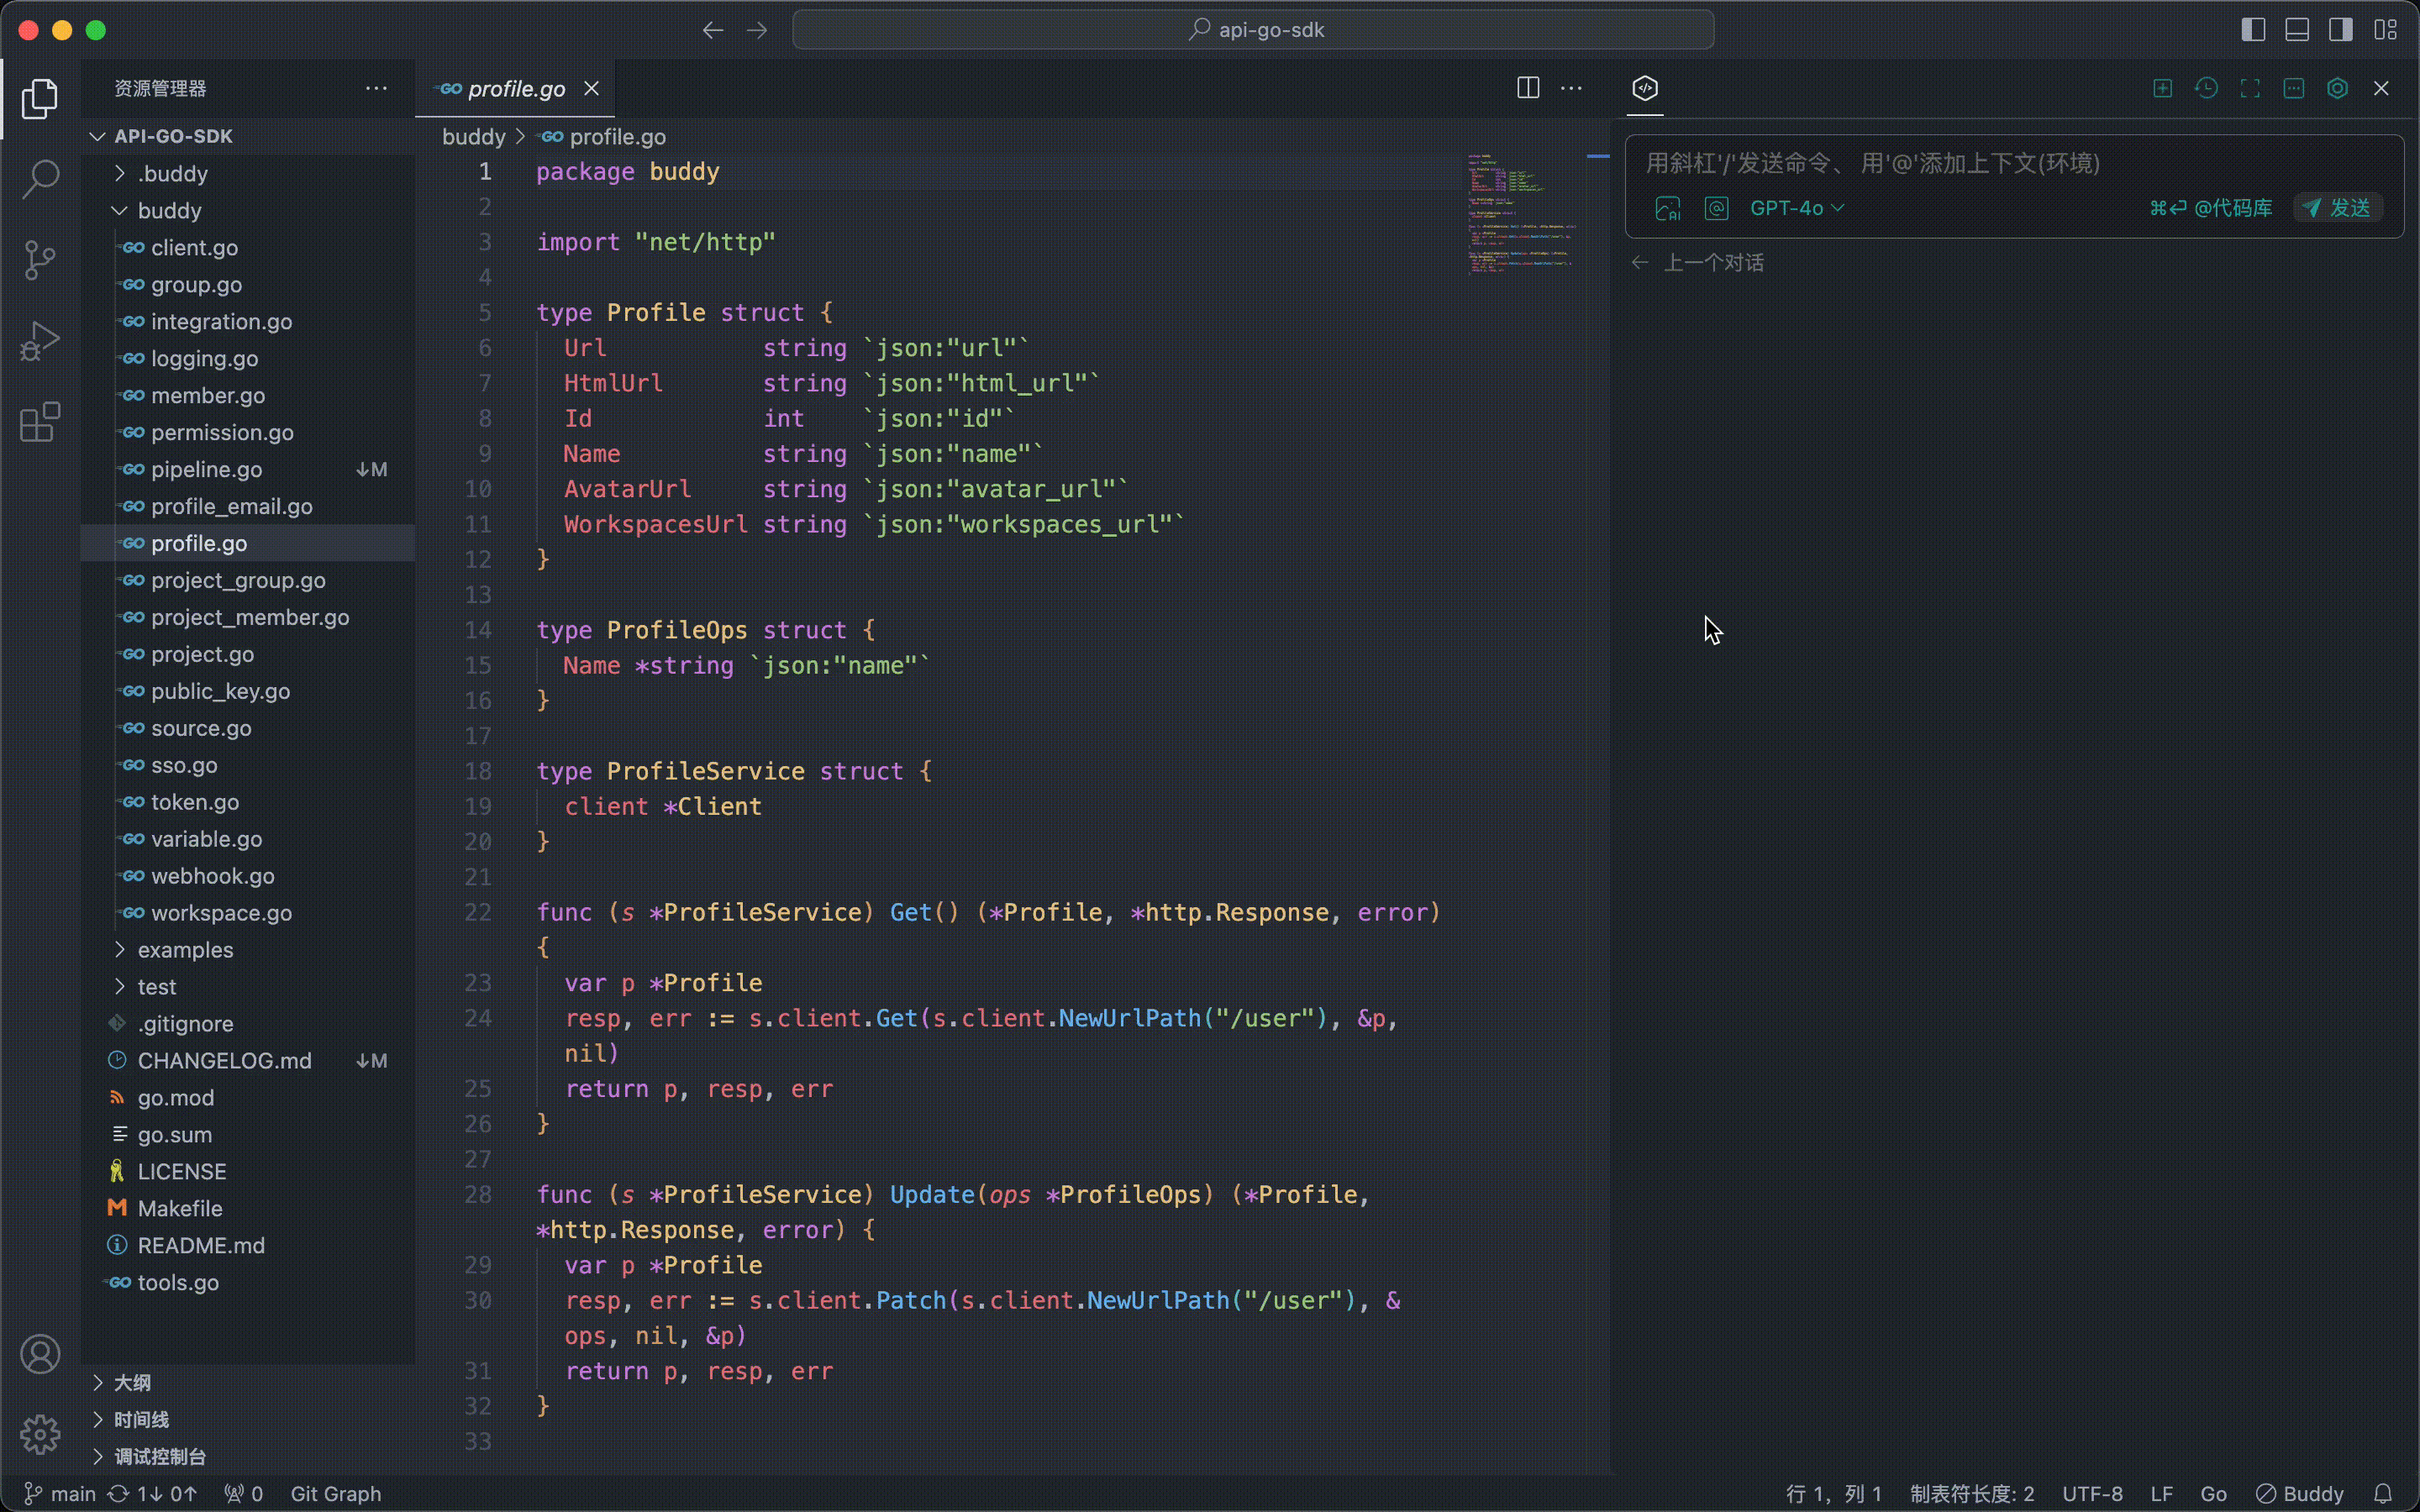Open the Source Control view
This screenshot has width=2420, height=1512.
coord(40,260)
